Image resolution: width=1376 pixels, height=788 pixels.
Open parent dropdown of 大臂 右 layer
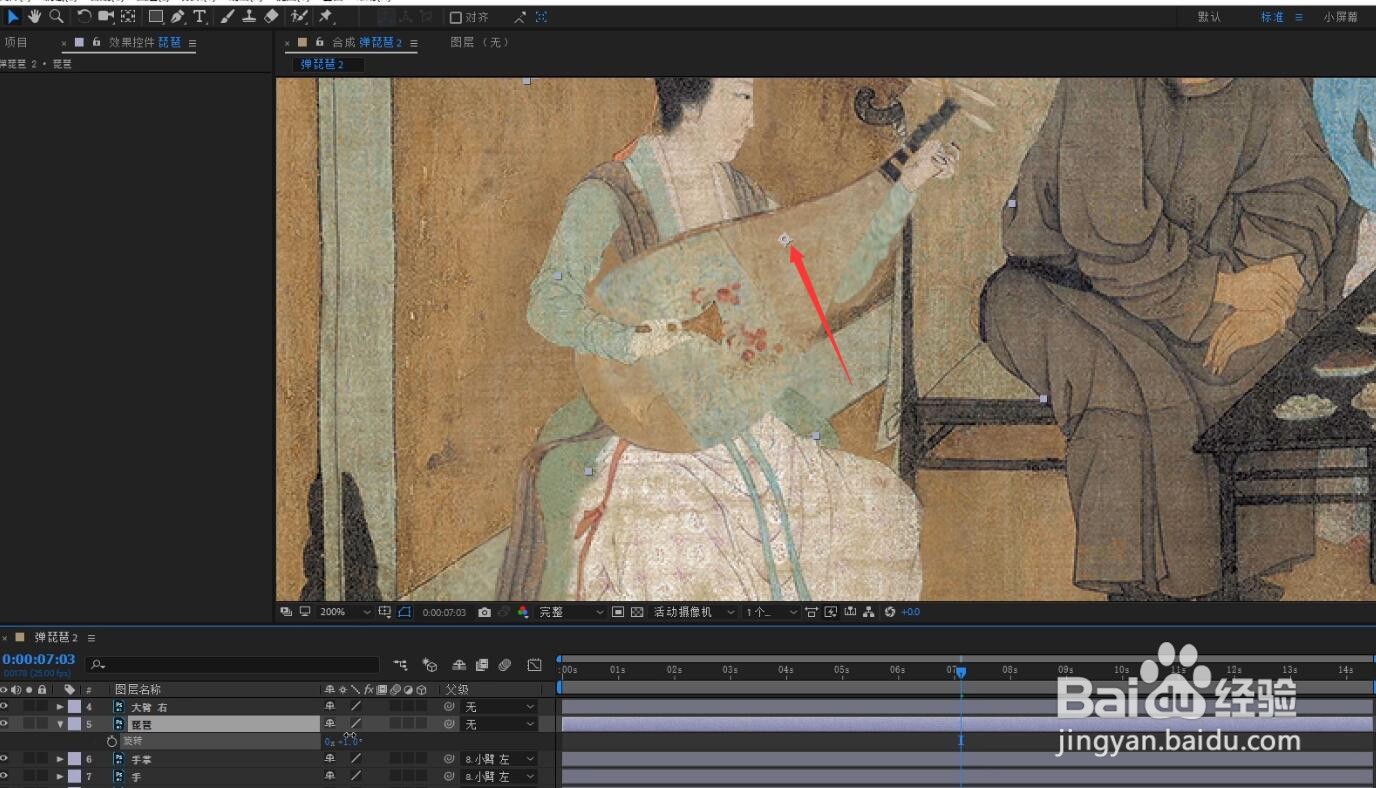pos(499,707)
